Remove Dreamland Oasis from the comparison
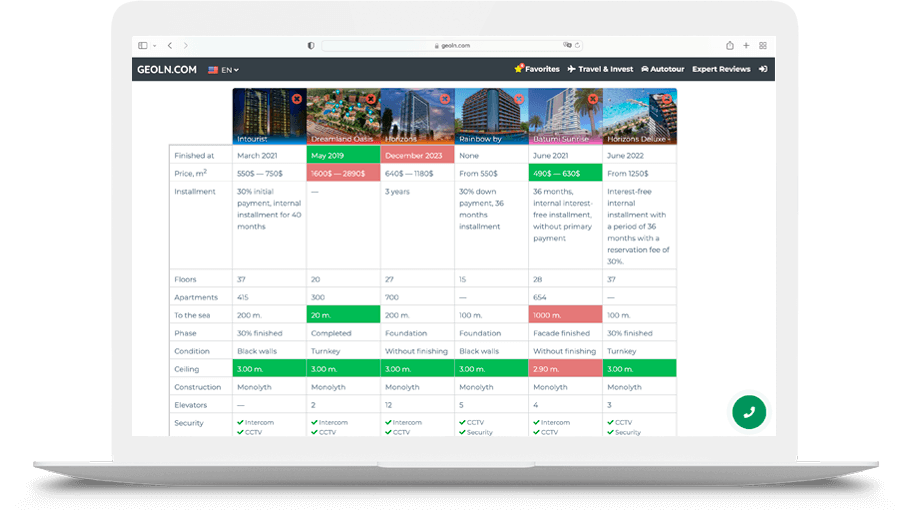This screenshot has height=514, width=909. [371, 99]
